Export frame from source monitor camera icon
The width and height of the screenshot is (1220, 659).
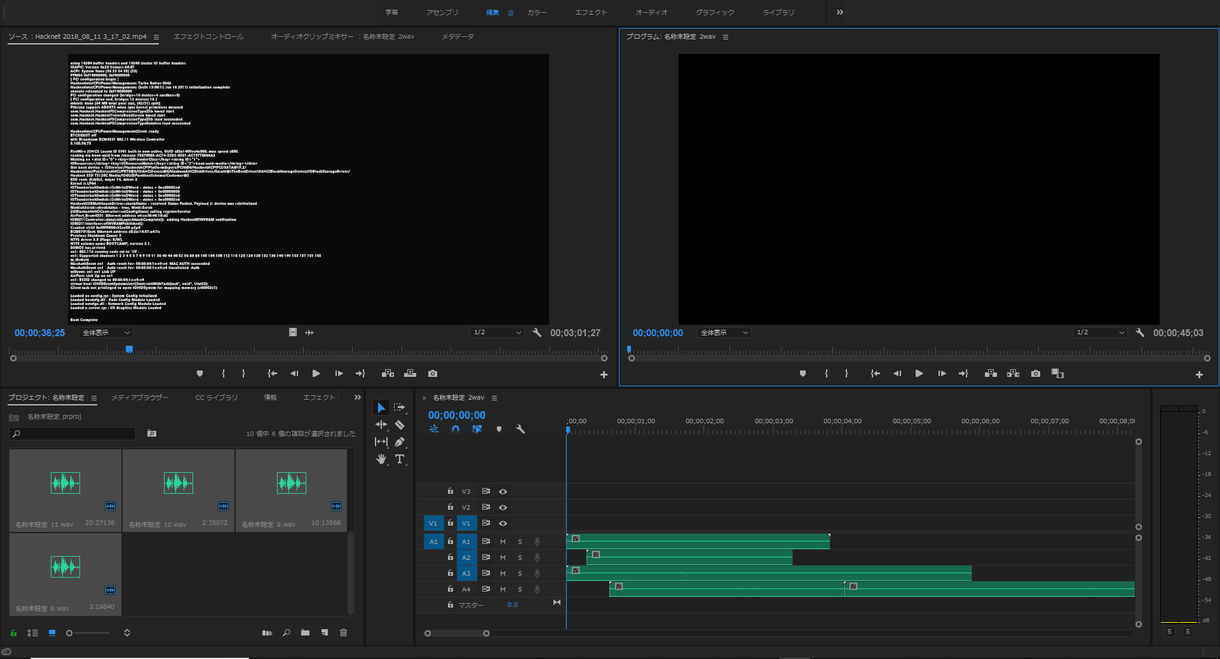click(x=432, y=373)
